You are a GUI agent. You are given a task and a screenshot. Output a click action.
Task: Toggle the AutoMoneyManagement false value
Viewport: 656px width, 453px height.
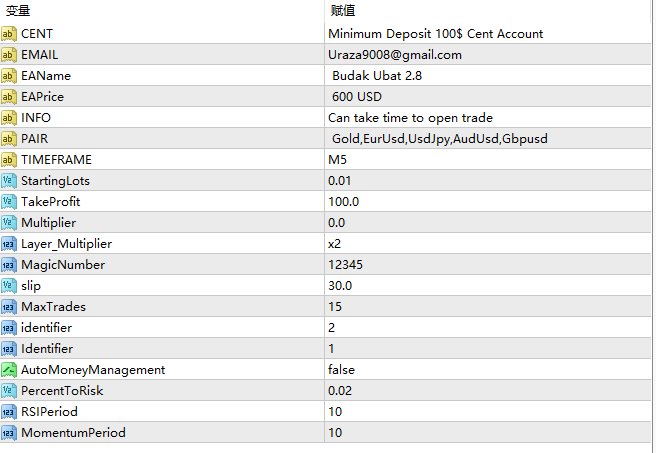pos(341,370)
